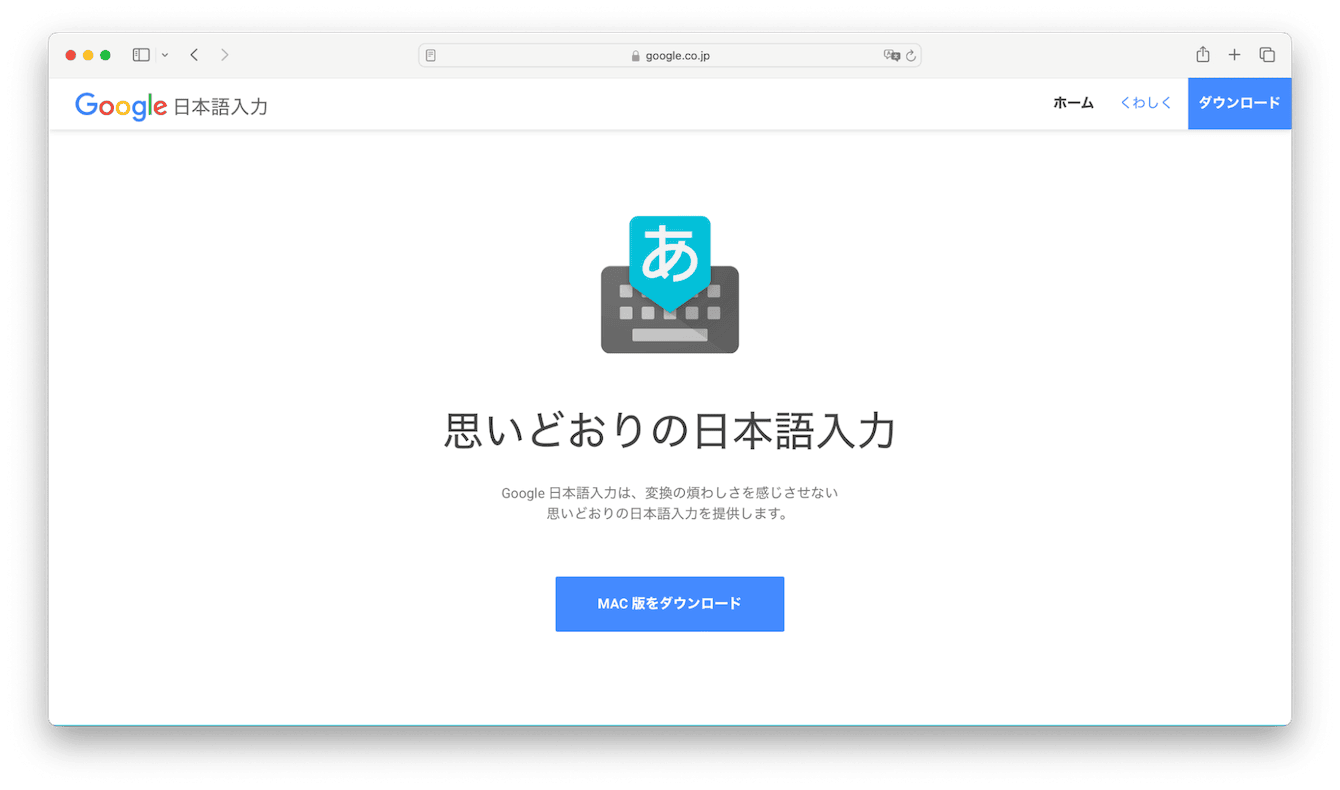Image resolution: width=1340 pixels, height=790 pixels.
Task: Click the 日本語入力 header title
Action: pyautogui.click(x=221, y=106)
